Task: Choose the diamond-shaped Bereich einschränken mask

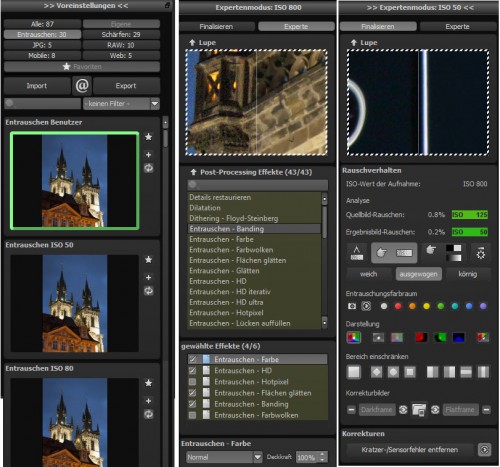Action: click(x=376, y=372)
